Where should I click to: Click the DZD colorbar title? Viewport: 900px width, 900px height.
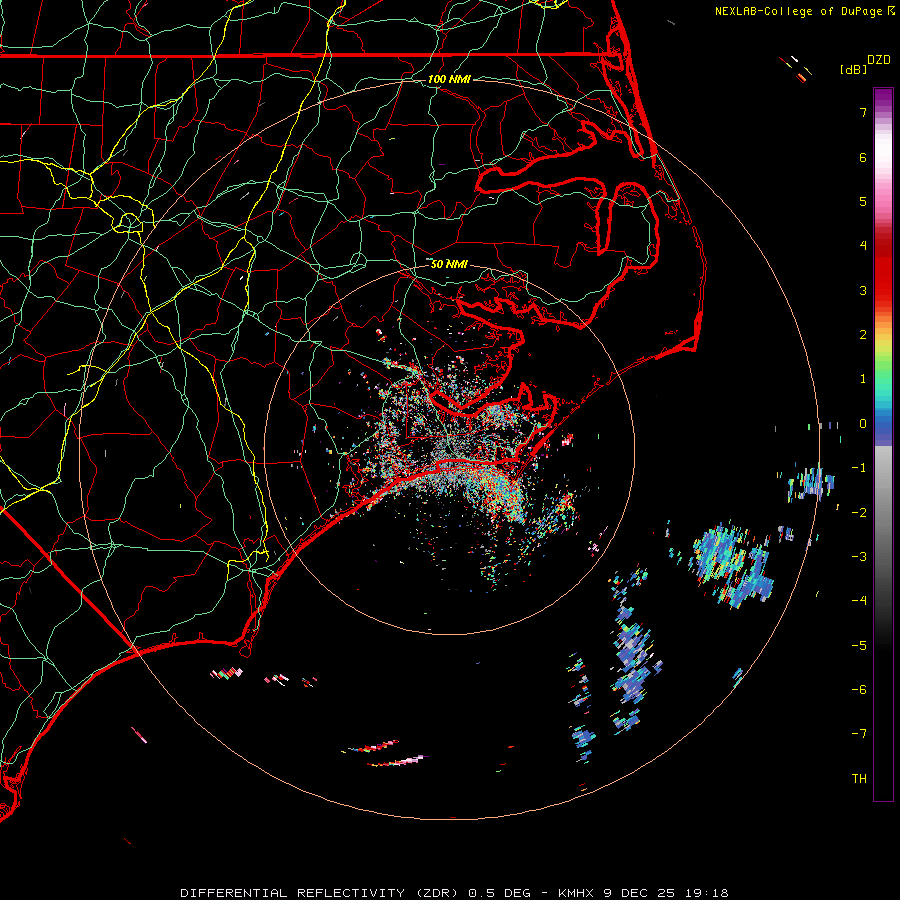coord(879,60)
